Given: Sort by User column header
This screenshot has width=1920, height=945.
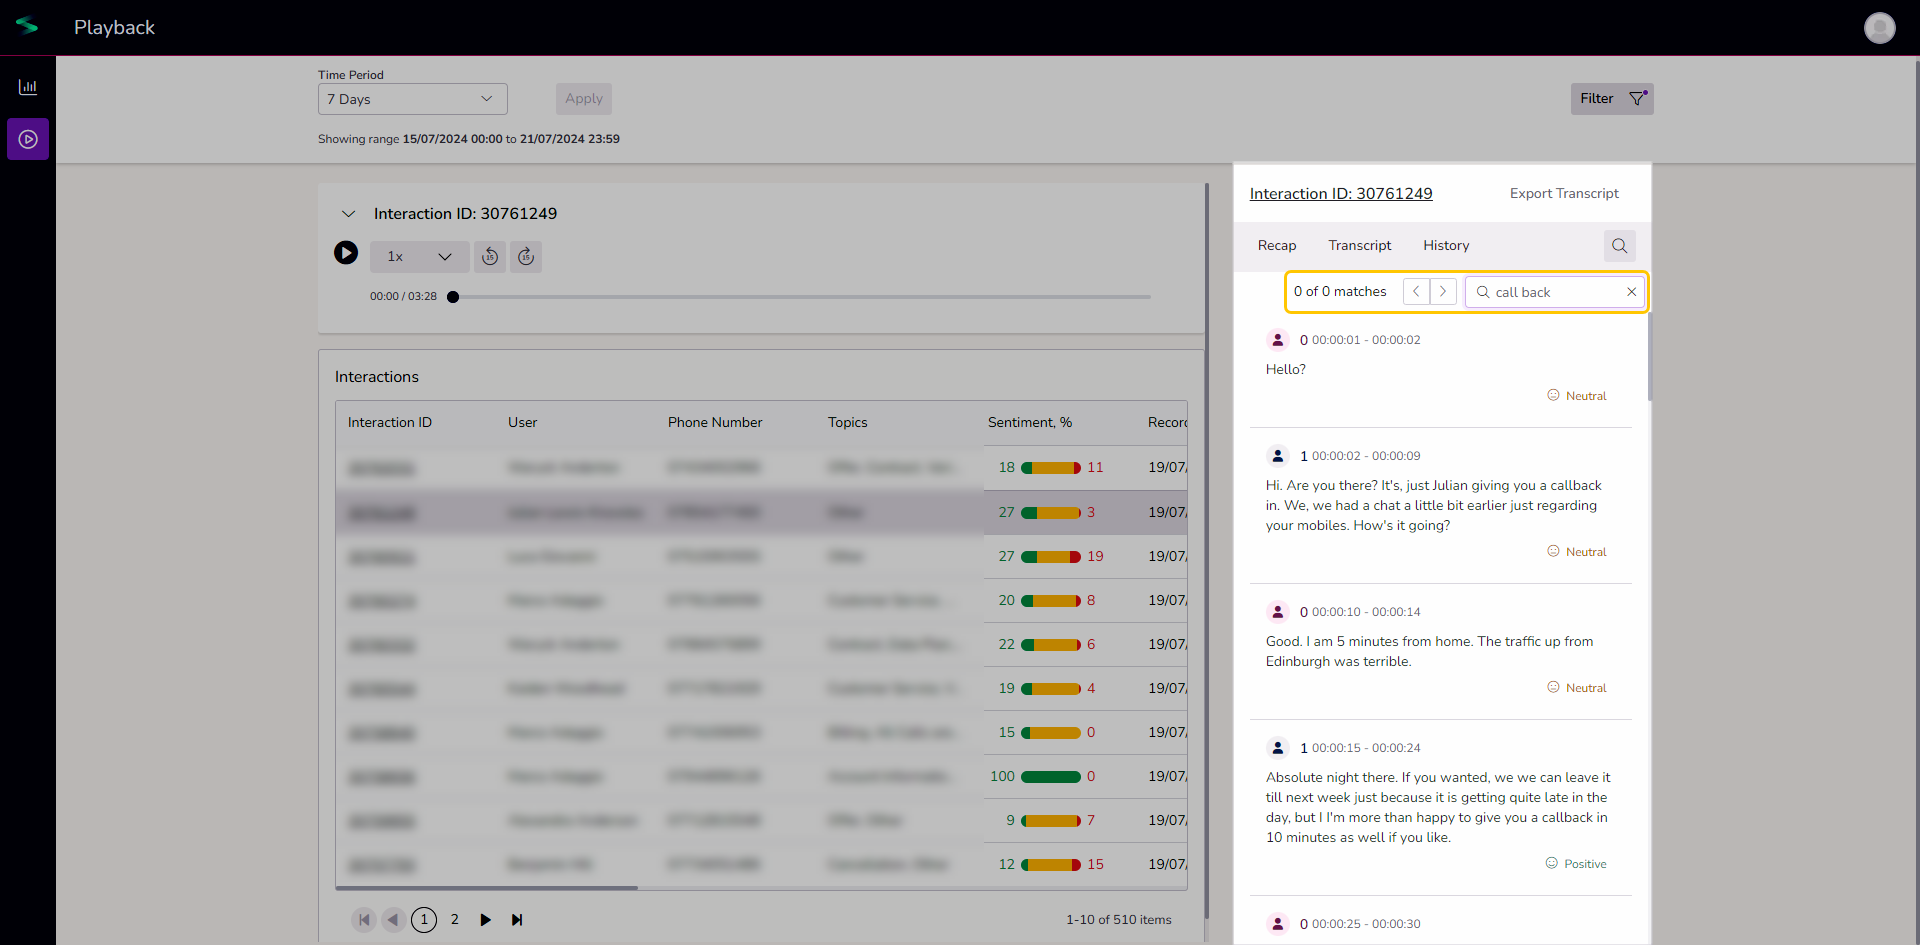Looking at the screenshot, I should 522,423.
